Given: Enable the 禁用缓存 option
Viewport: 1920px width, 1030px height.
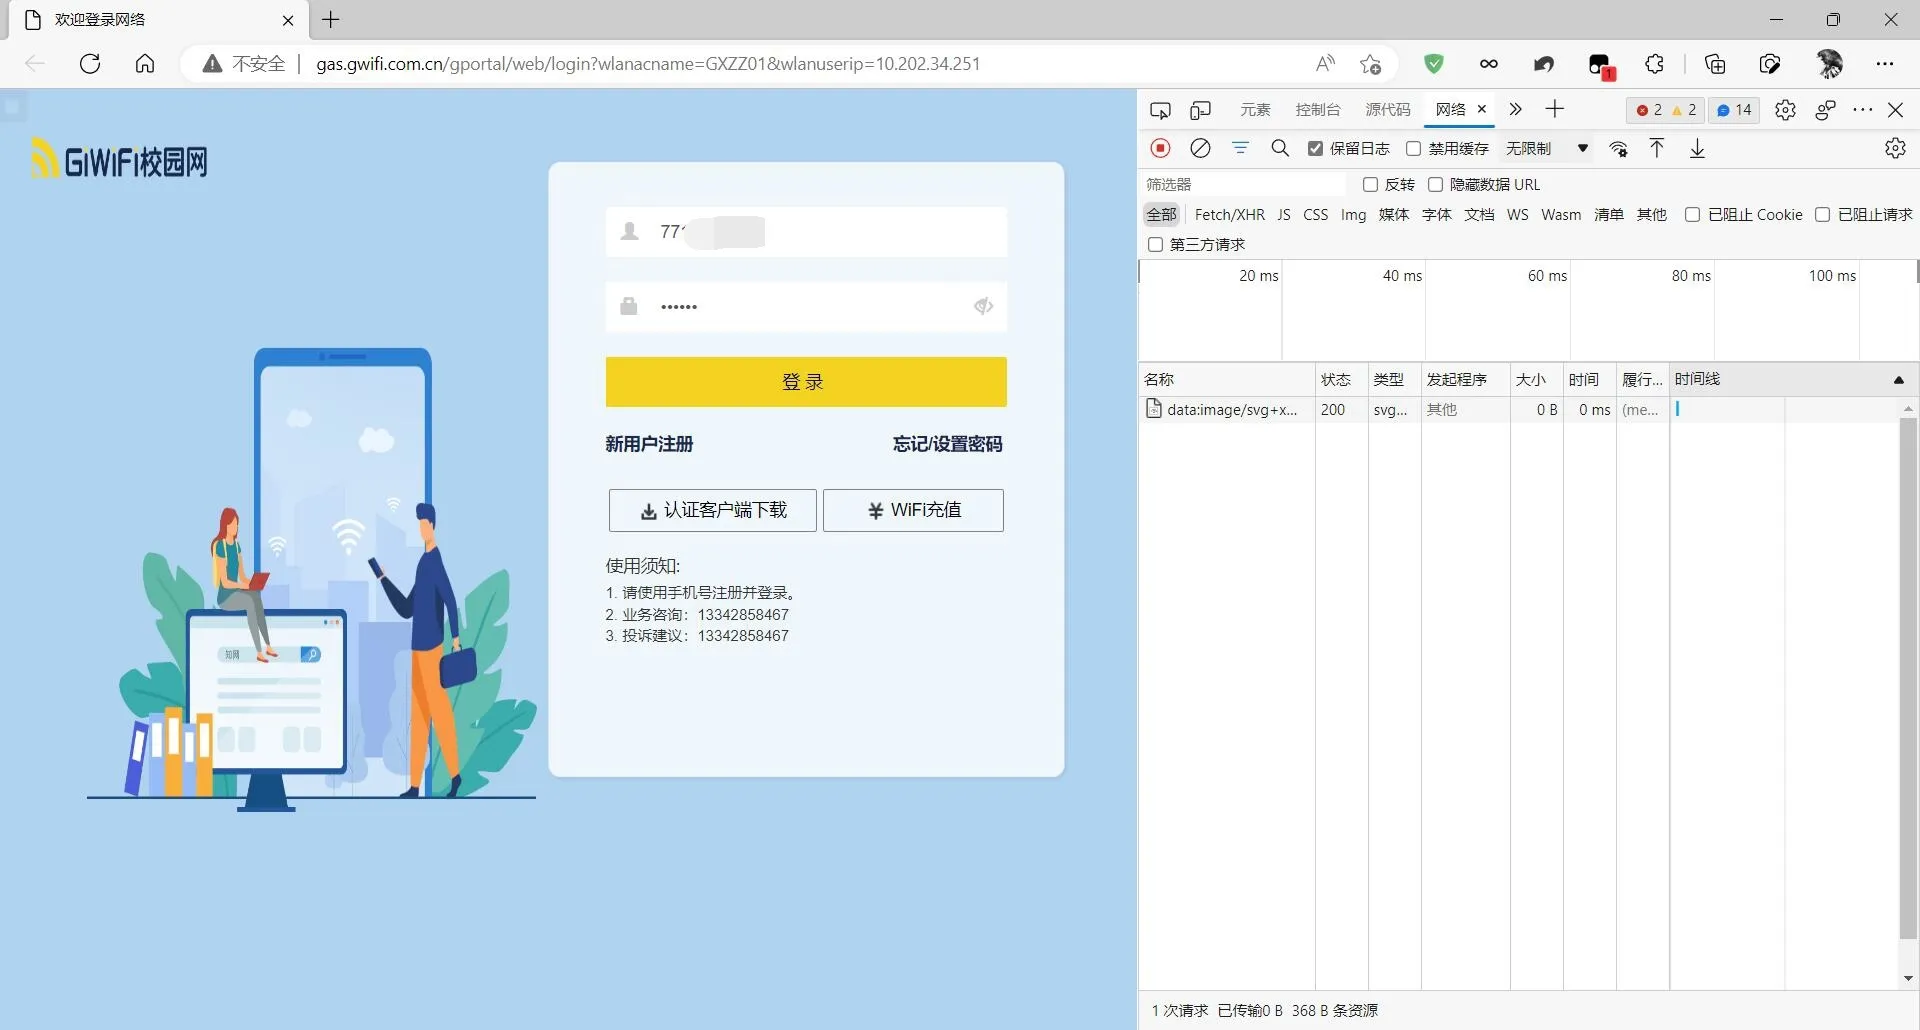Looking at the screenshot, I should click(1413, 148).
